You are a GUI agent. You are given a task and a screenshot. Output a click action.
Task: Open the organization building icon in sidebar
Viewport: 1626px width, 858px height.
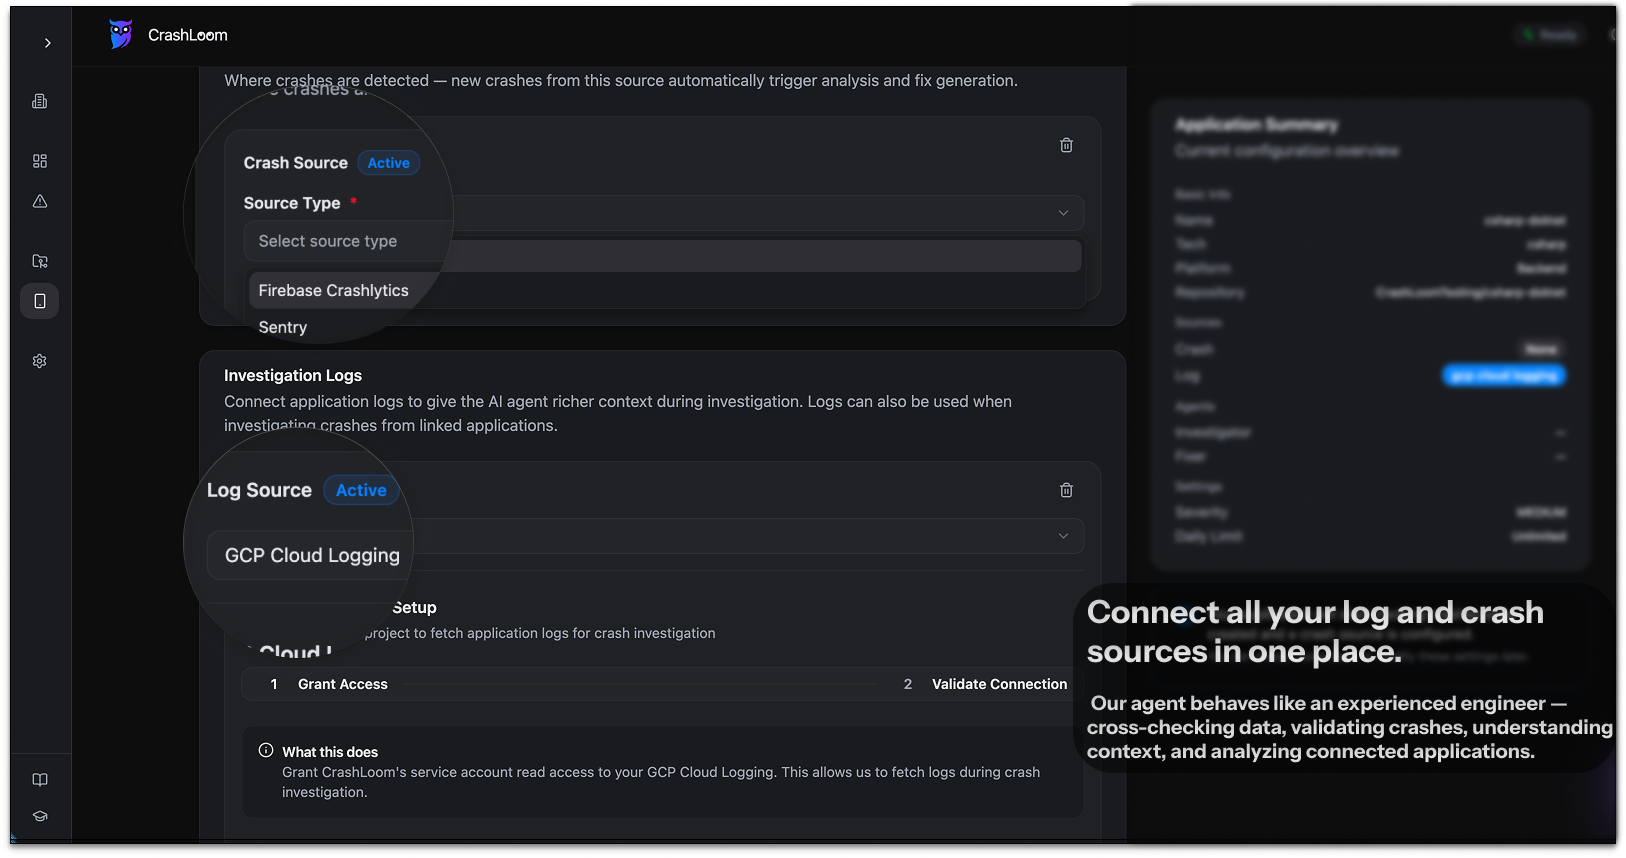tap(40, 101)
